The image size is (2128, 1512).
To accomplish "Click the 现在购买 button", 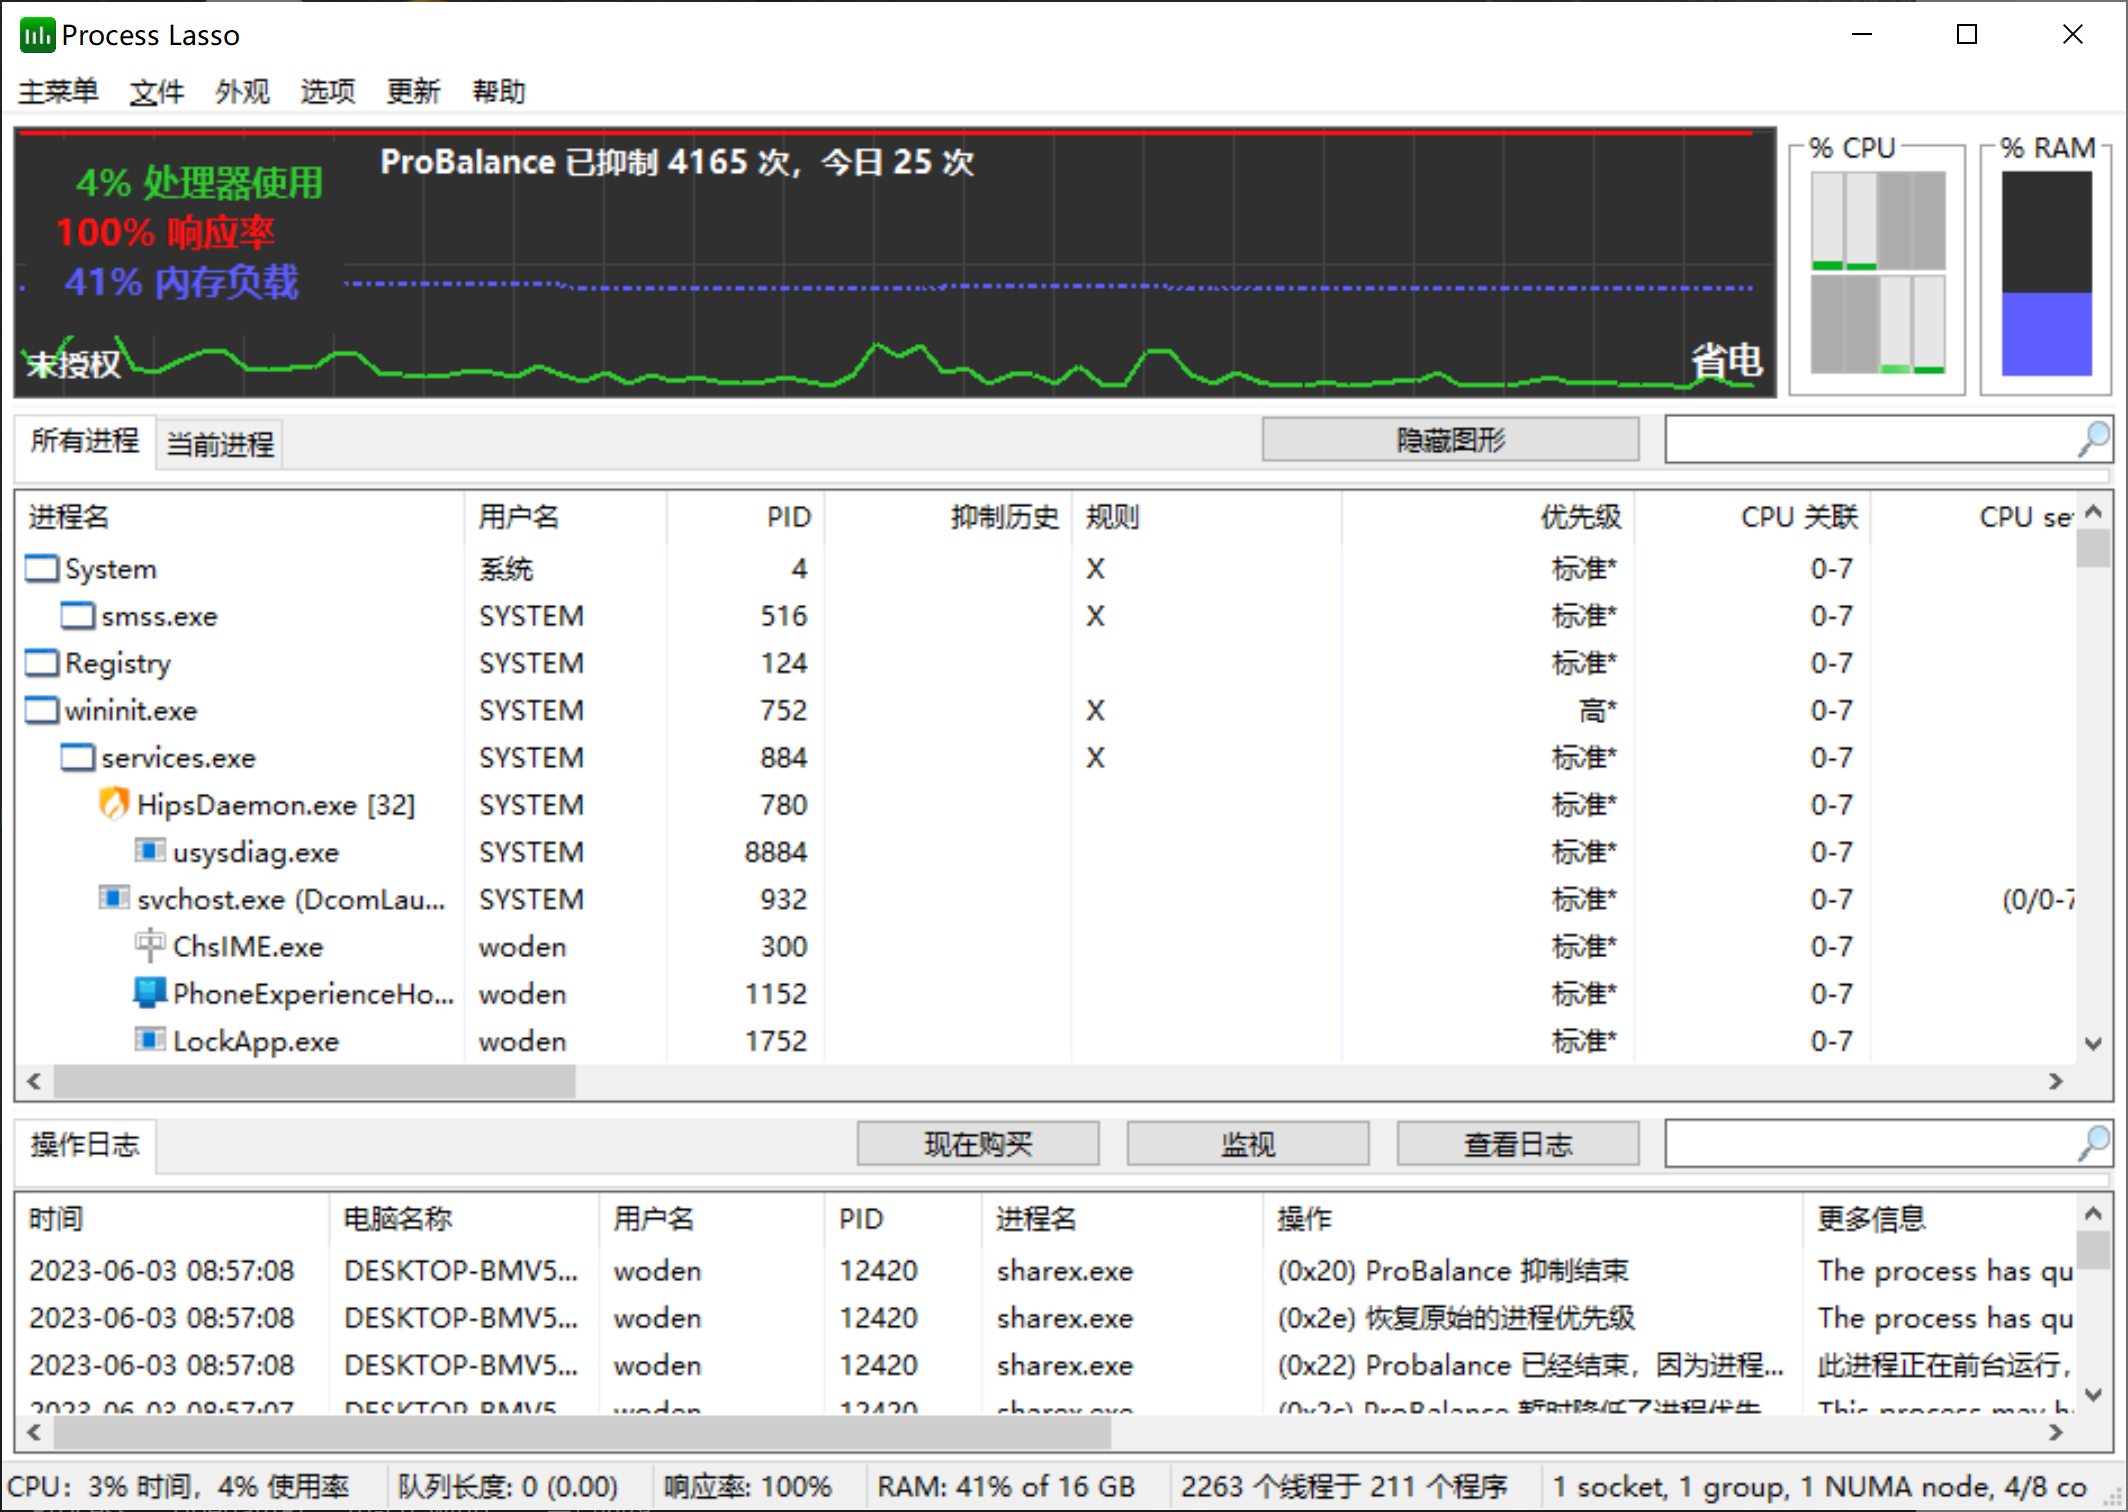I will 978,1143.
